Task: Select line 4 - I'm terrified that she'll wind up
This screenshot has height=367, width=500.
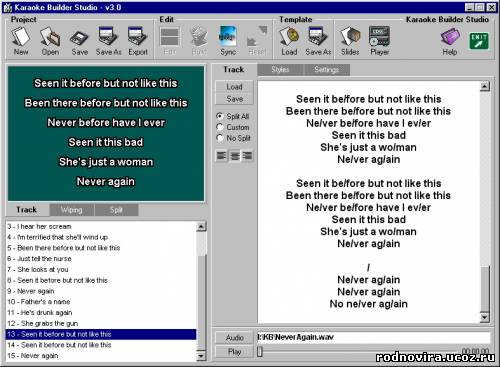Action: 101,237
